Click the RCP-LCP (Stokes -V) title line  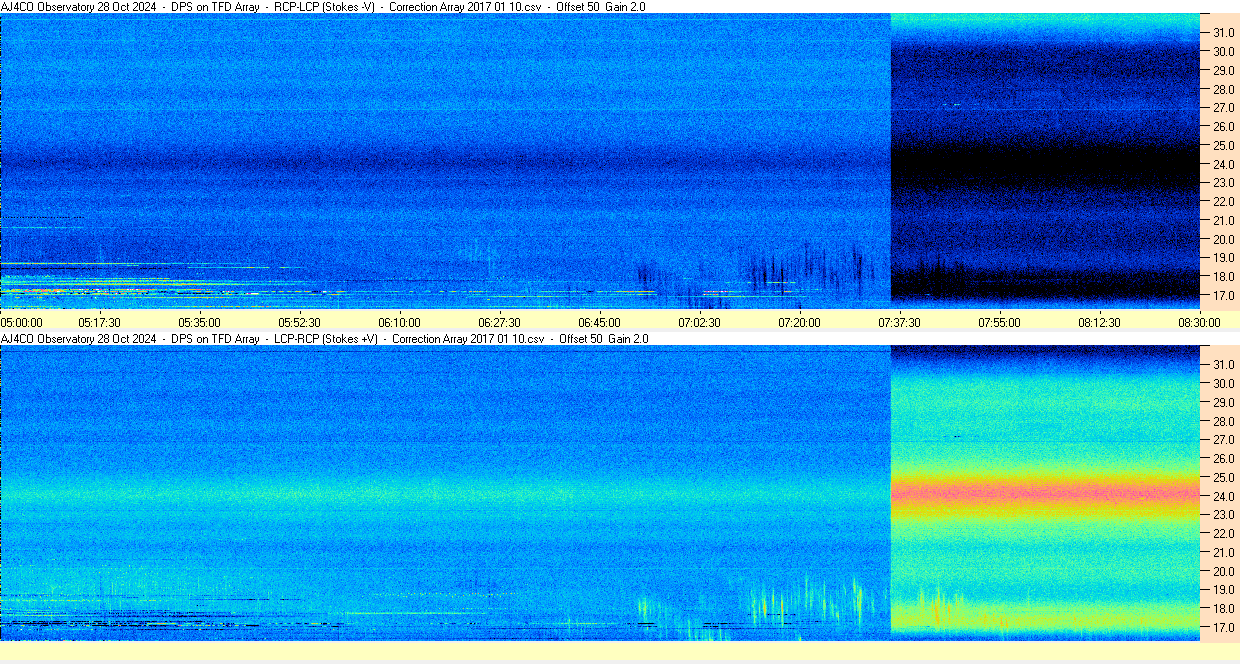point(323,6)
